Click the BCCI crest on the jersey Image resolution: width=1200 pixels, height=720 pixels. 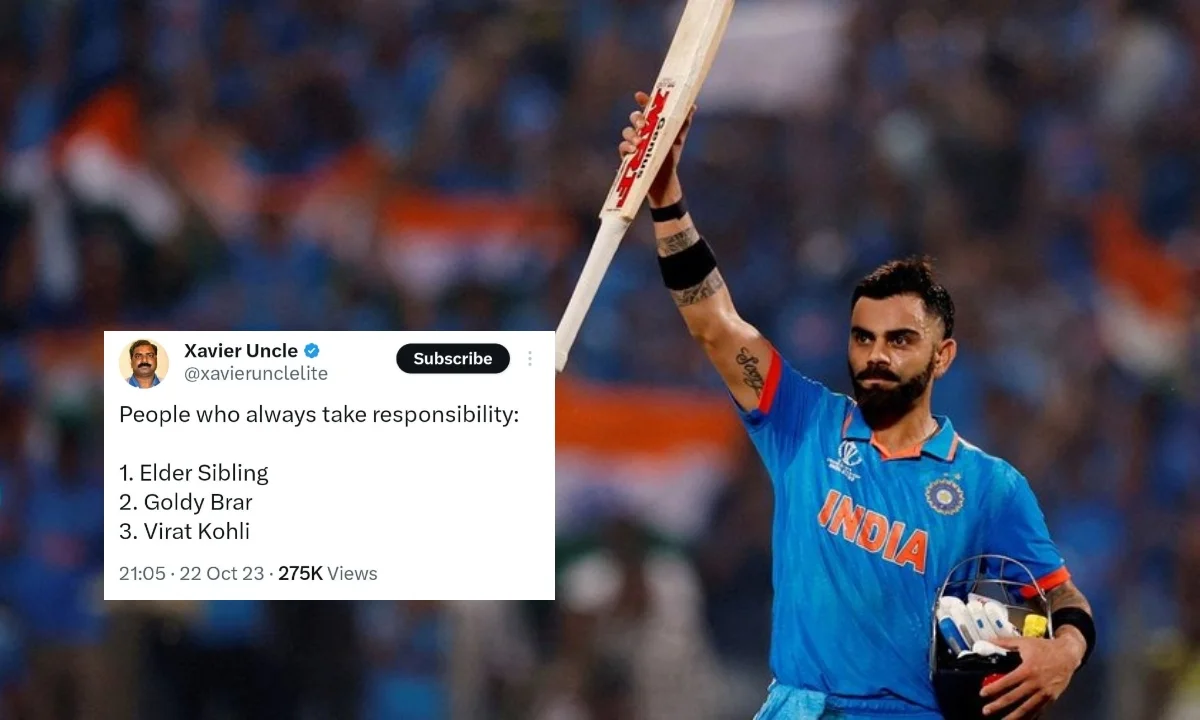943,496
